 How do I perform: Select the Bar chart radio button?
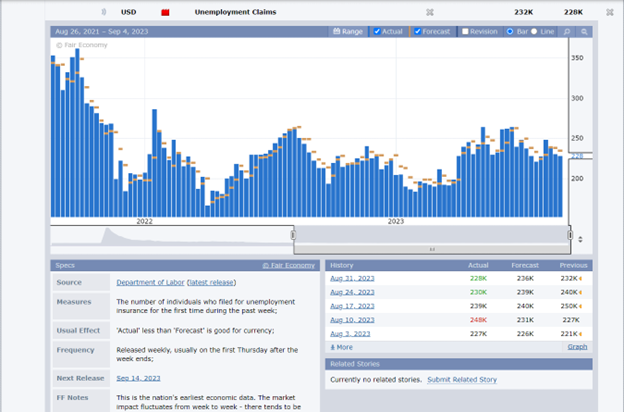[x=510, y=31]
